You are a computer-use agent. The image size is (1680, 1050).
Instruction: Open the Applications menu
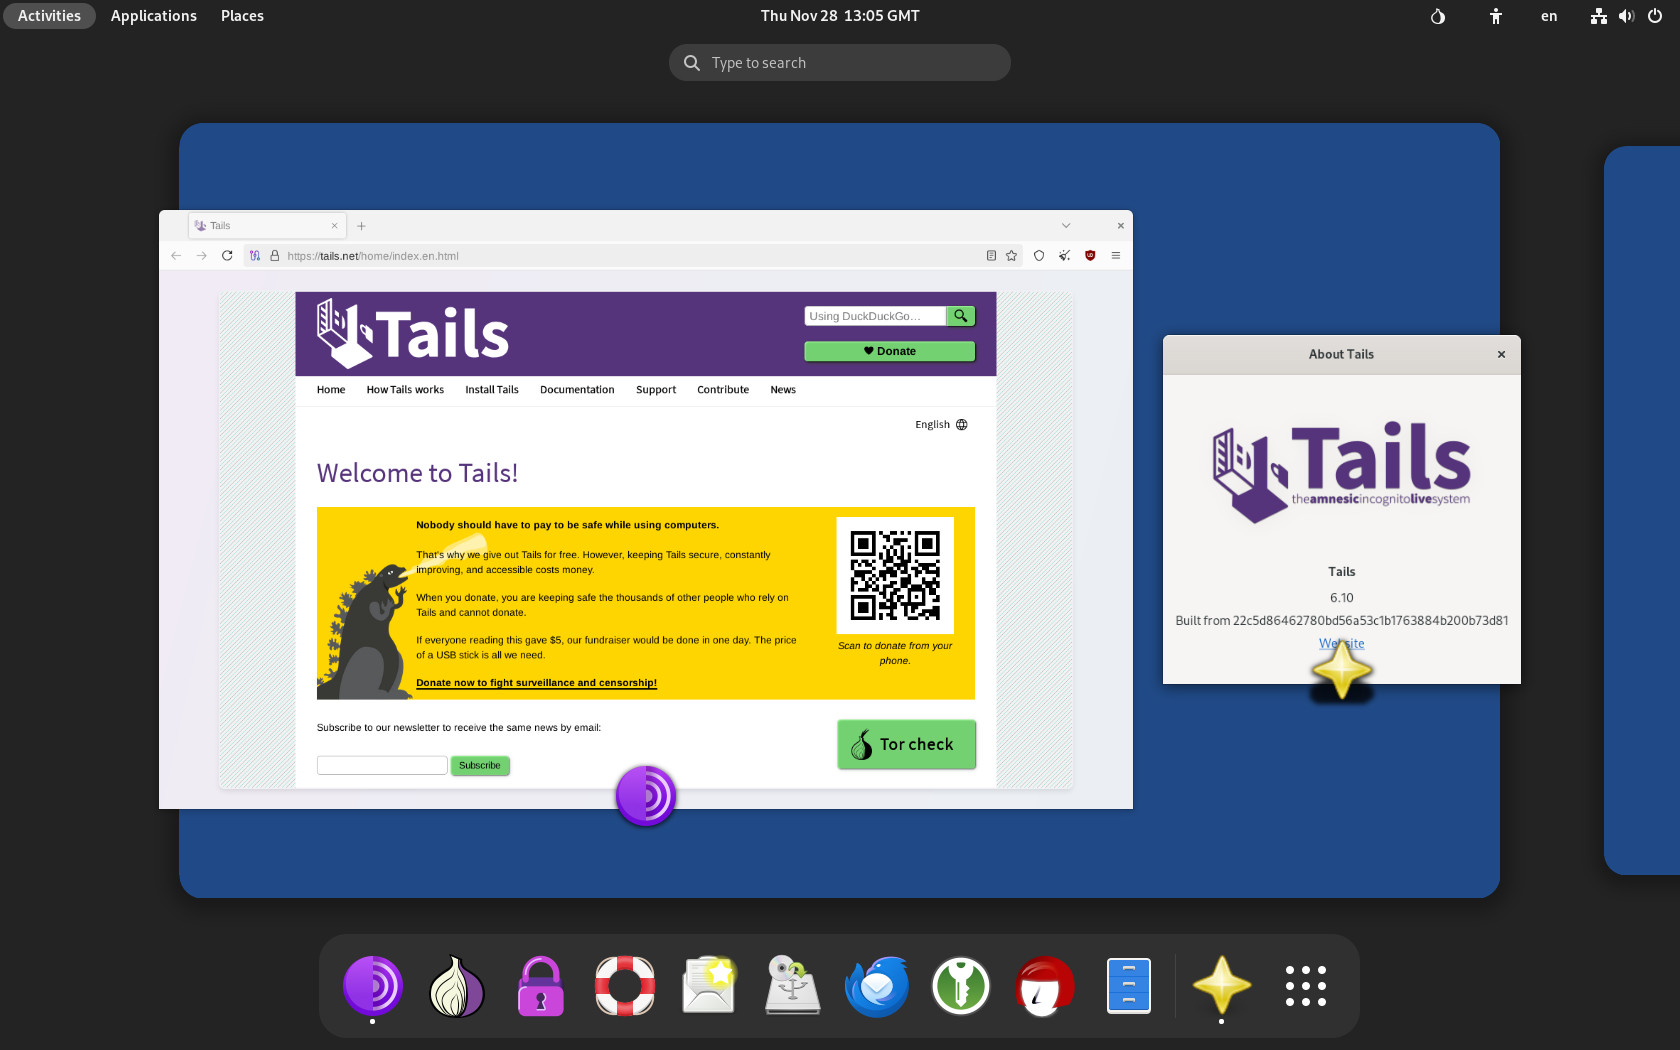pyautogui.click(x=154, y=16)
